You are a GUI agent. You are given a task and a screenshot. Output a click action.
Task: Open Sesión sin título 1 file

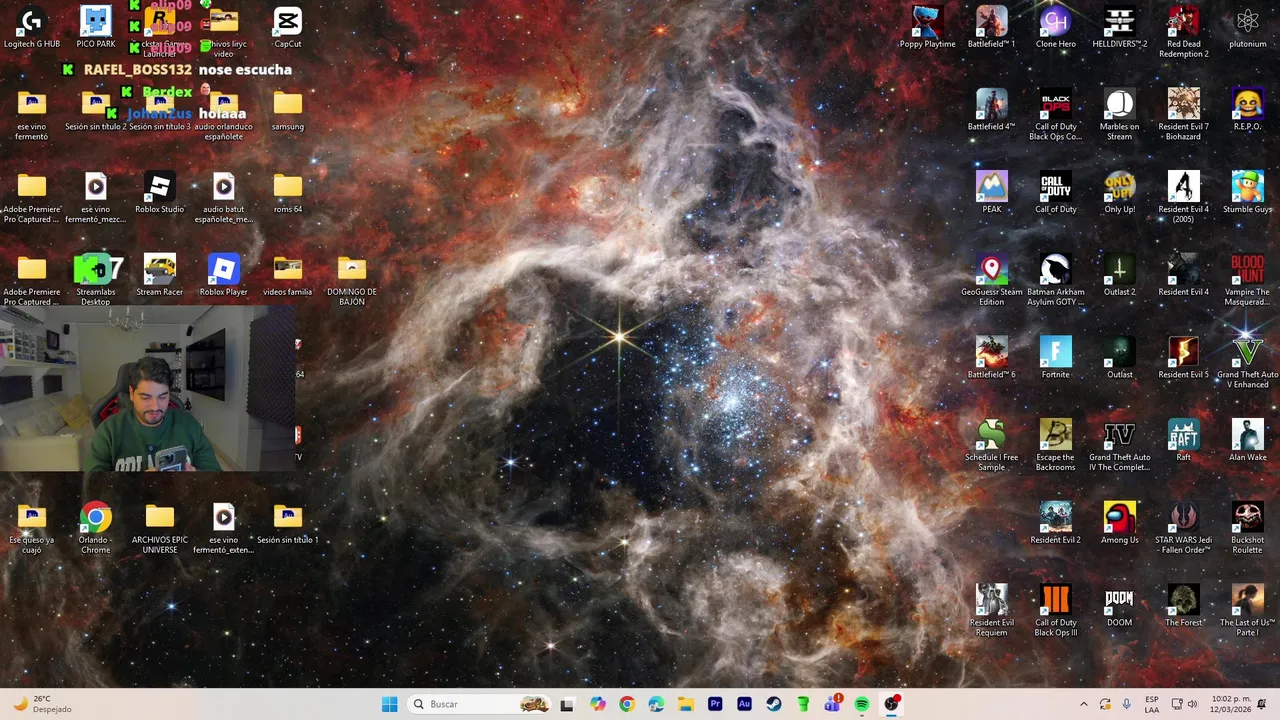[288, 523]
